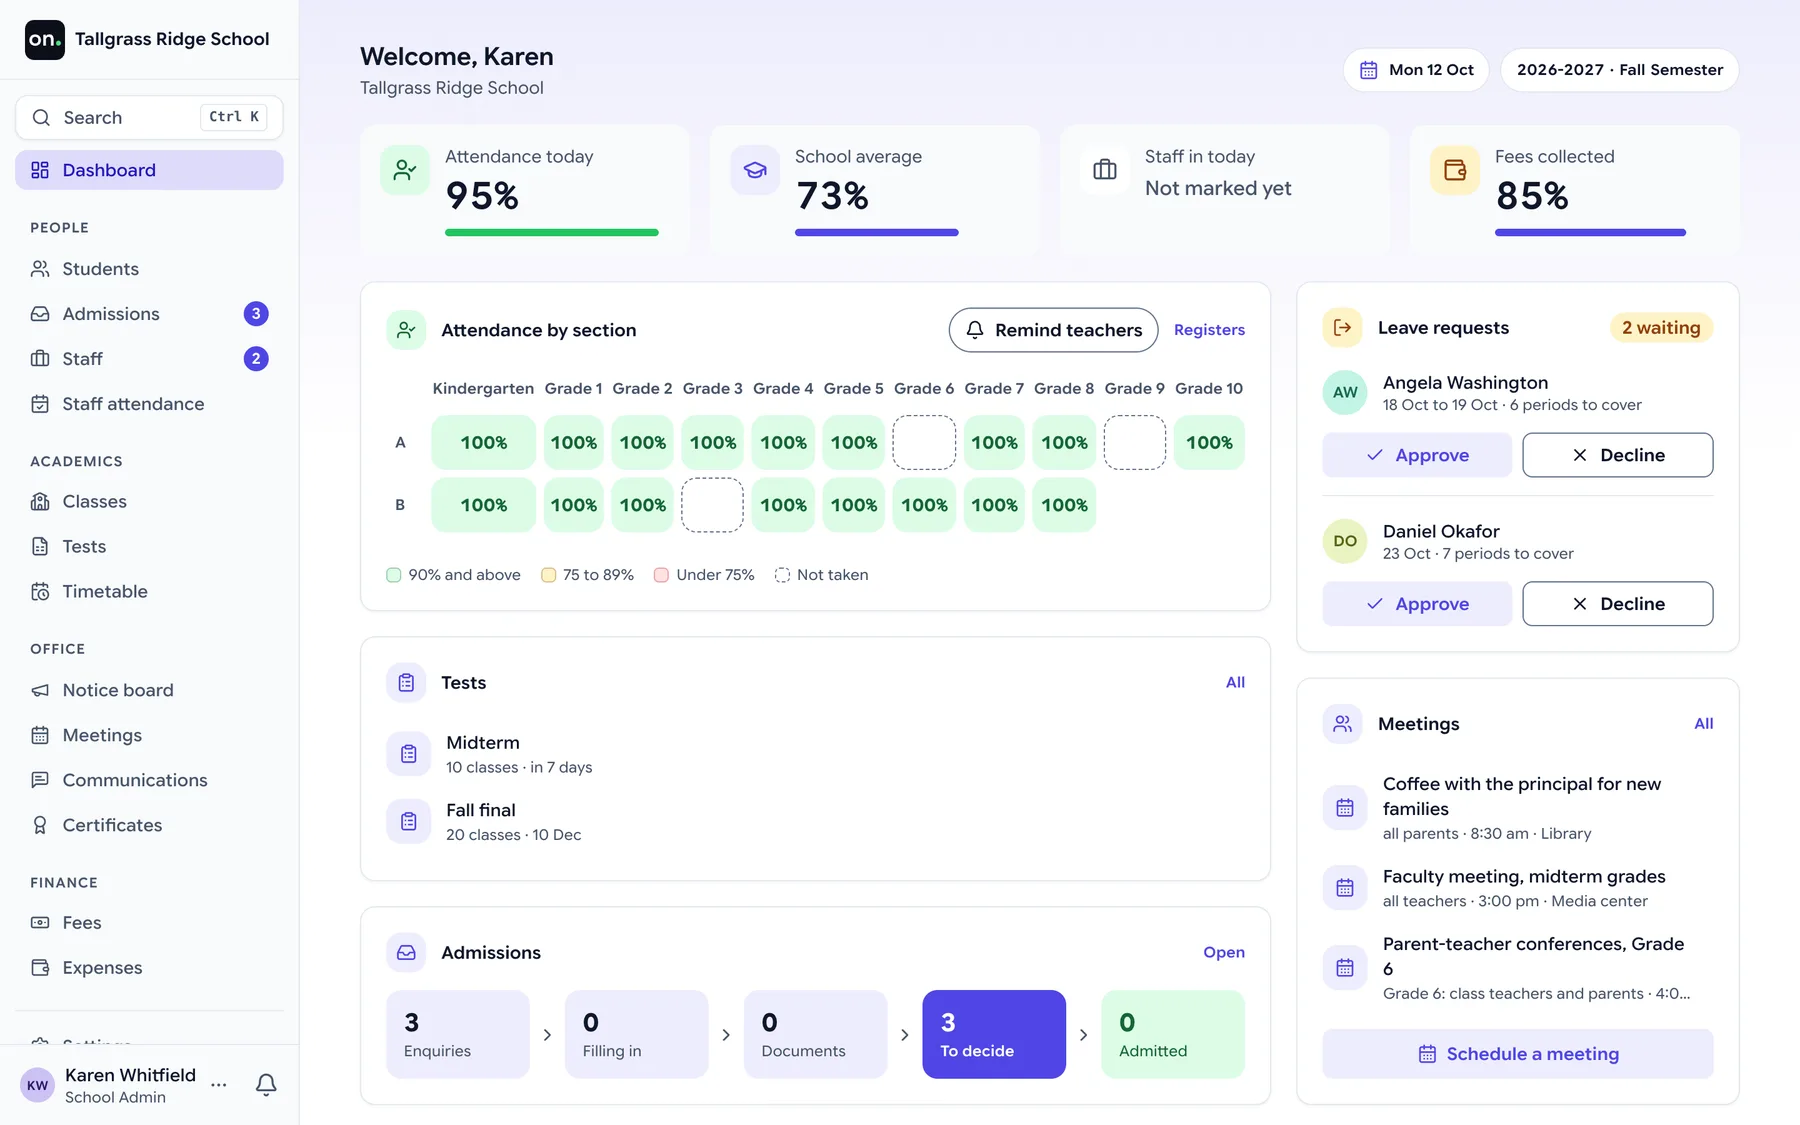This screenshot has width=1800, height=1125.
Task: Decline Angela Washington's leave request
Action: [1618, 455]
